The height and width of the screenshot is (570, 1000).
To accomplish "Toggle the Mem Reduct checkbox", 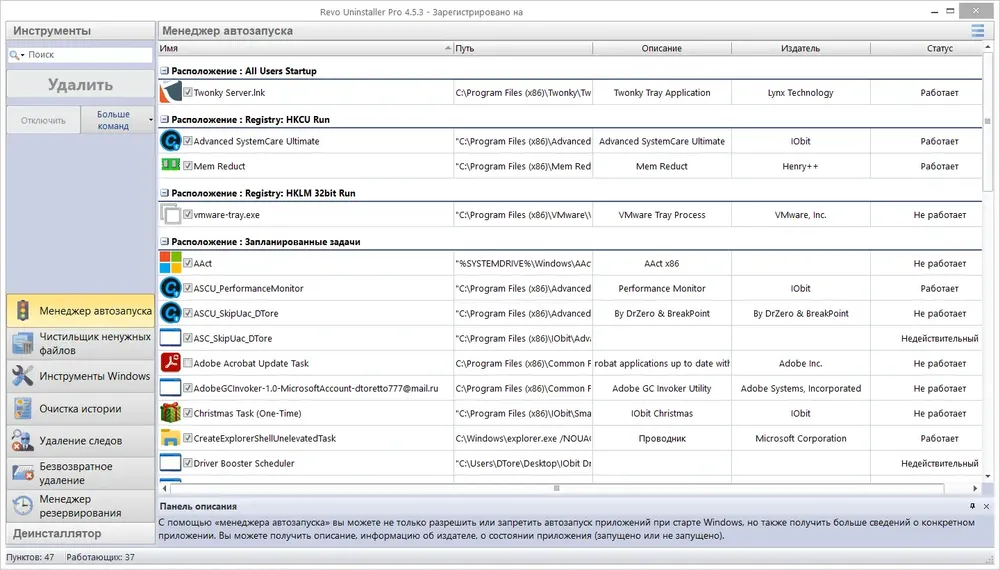I will click(188, 166).
